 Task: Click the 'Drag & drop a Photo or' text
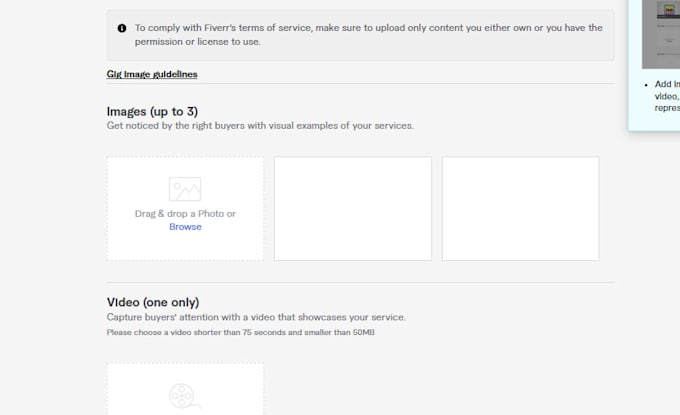[185, 214]
